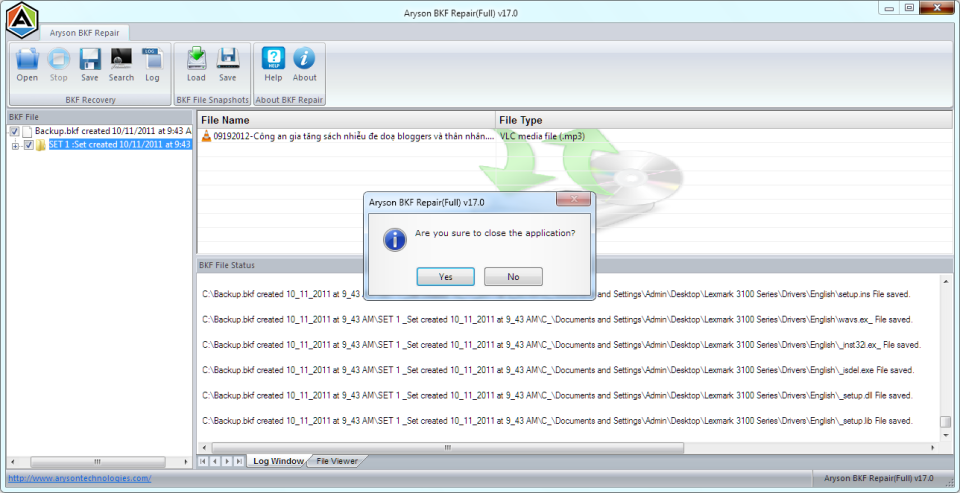Cancel closing with the No button

[513, 277]
